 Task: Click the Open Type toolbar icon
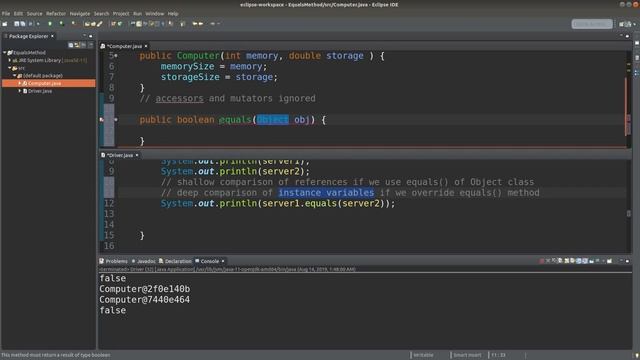pyautogui.click(x=87, y=24)
